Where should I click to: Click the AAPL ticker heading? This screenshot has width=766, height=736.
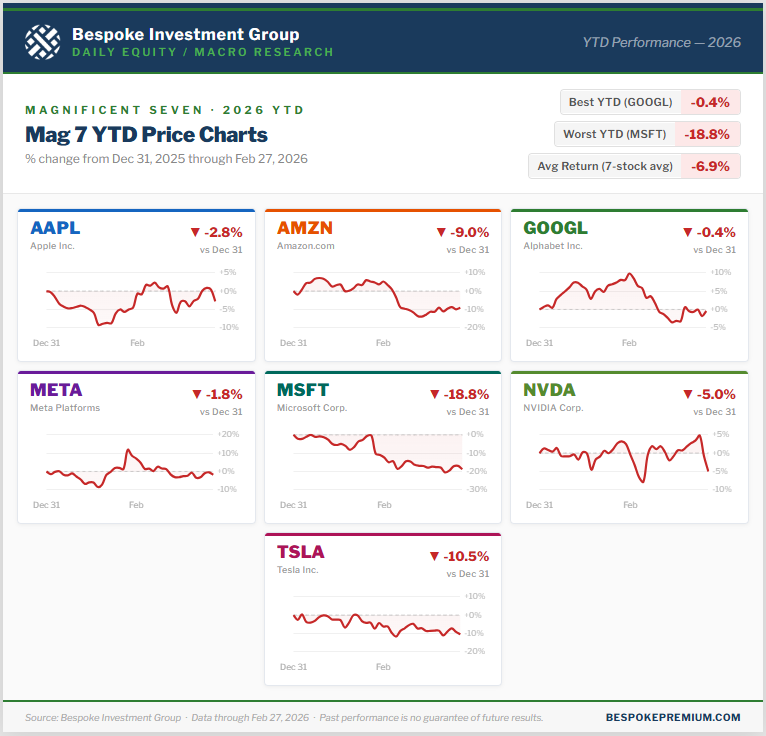click(x=55, y=227)
